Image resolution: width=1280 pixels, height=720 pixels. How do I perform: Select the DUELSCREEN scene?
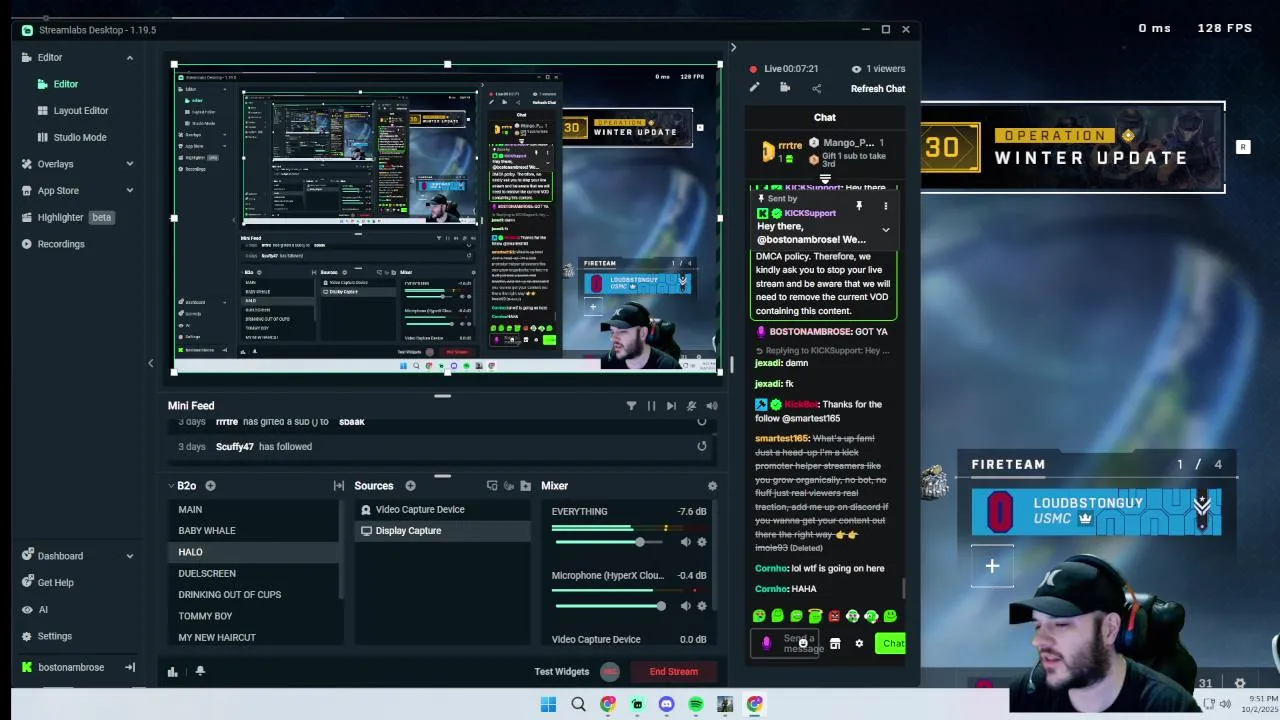[255, 574]
